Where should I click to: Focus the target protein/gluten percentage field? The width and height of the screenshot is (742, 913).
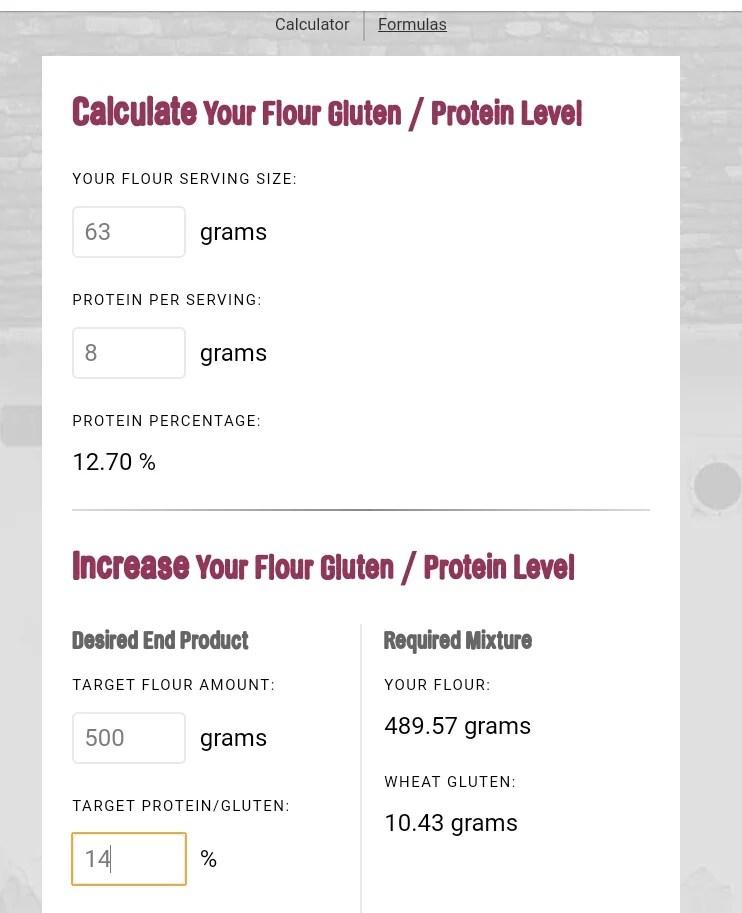click(x=128, y=858)
